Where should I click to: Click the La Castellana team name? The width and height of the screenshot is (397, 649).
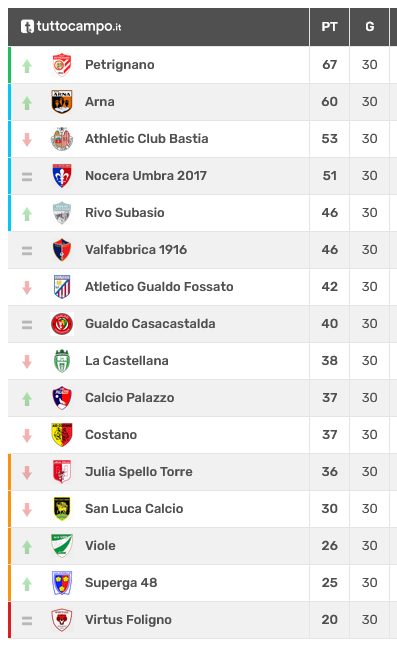127,361
